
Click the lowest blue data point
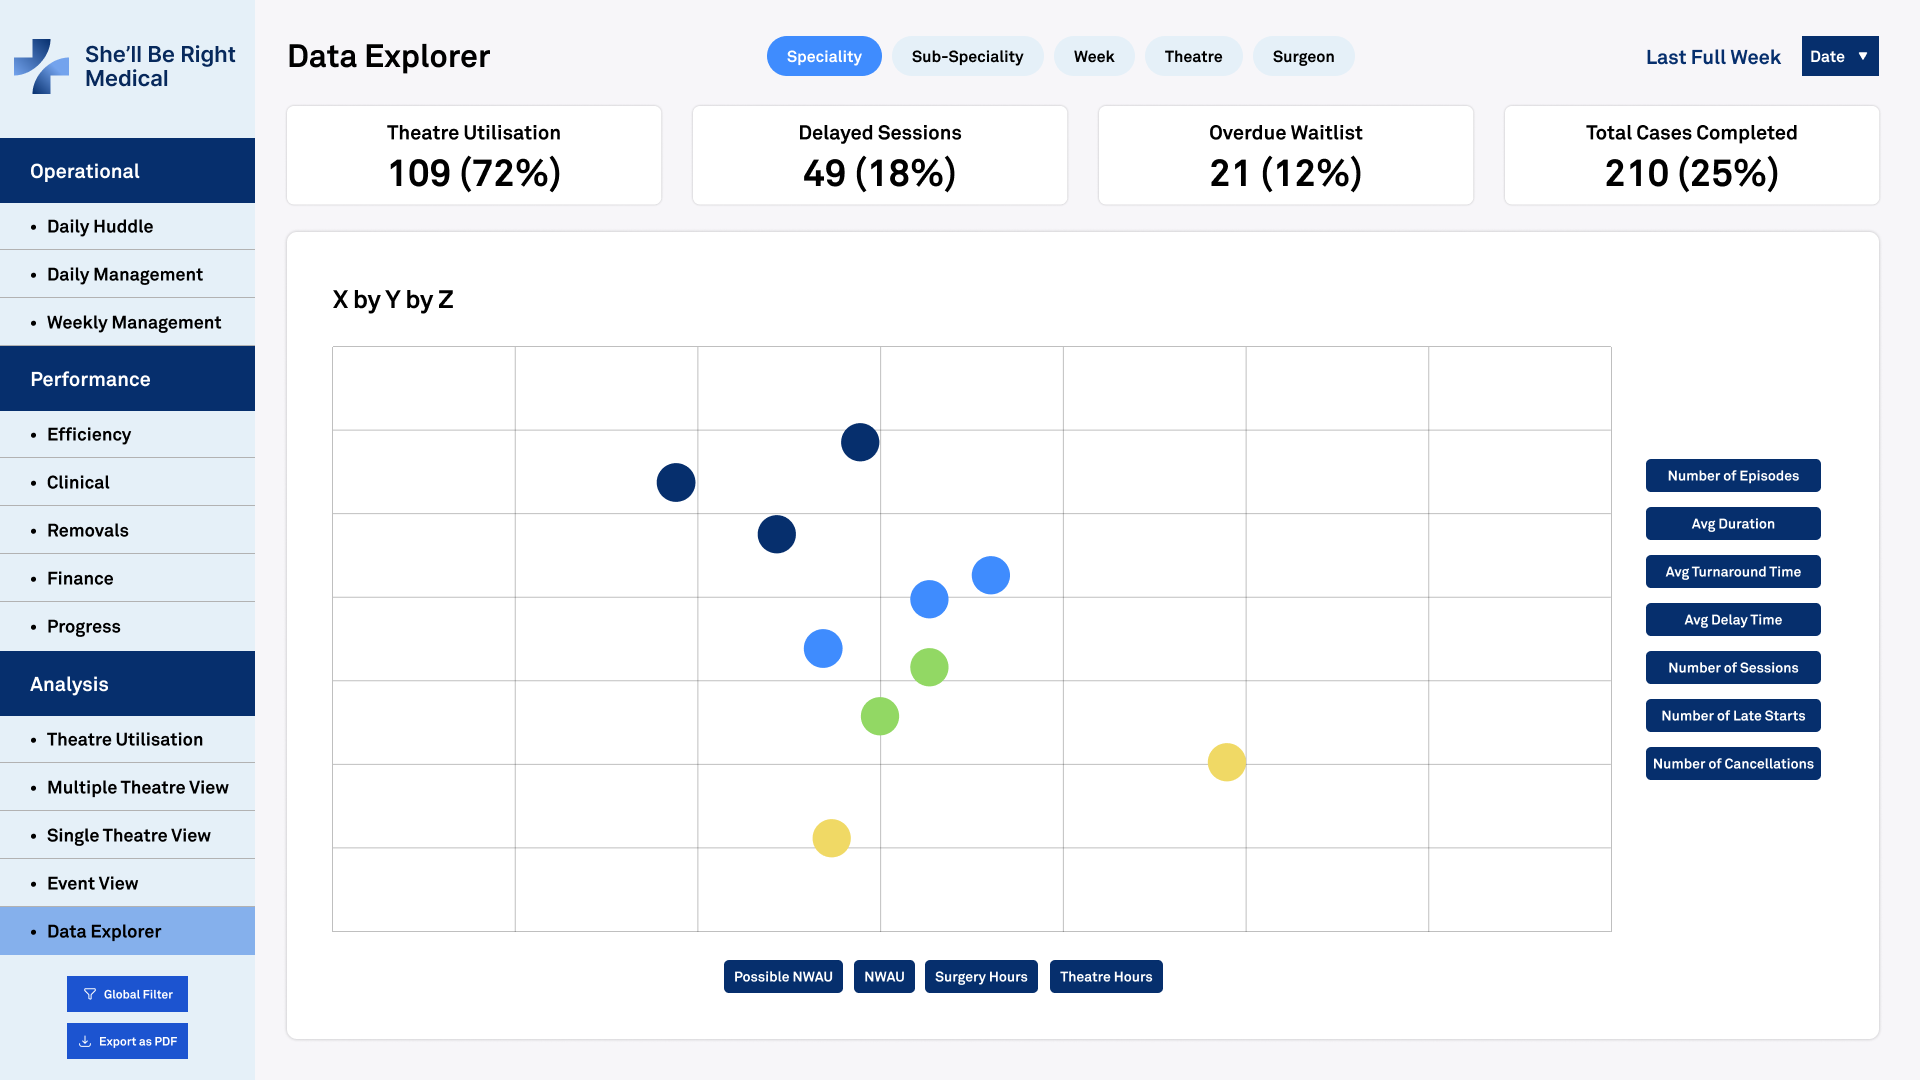(823, 649)
